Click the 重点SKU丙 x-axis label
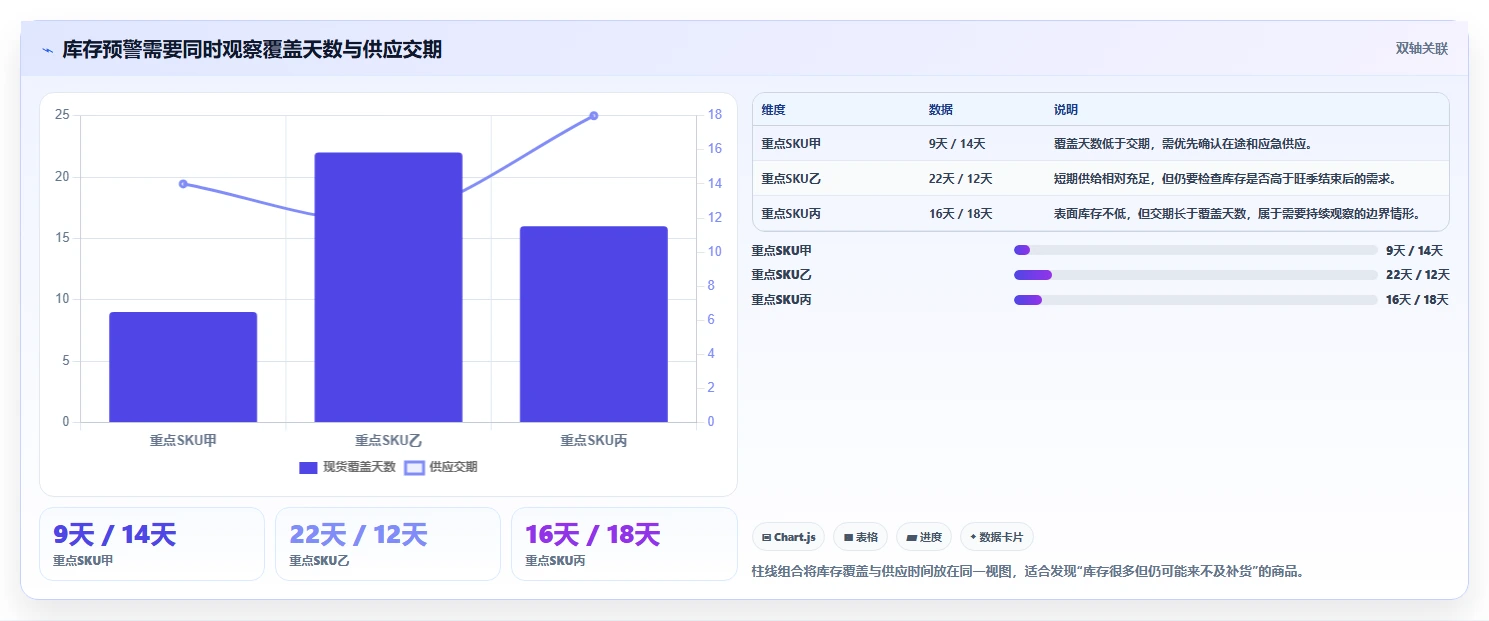This screenshot has width=1489, height=621. click(593, 440)
